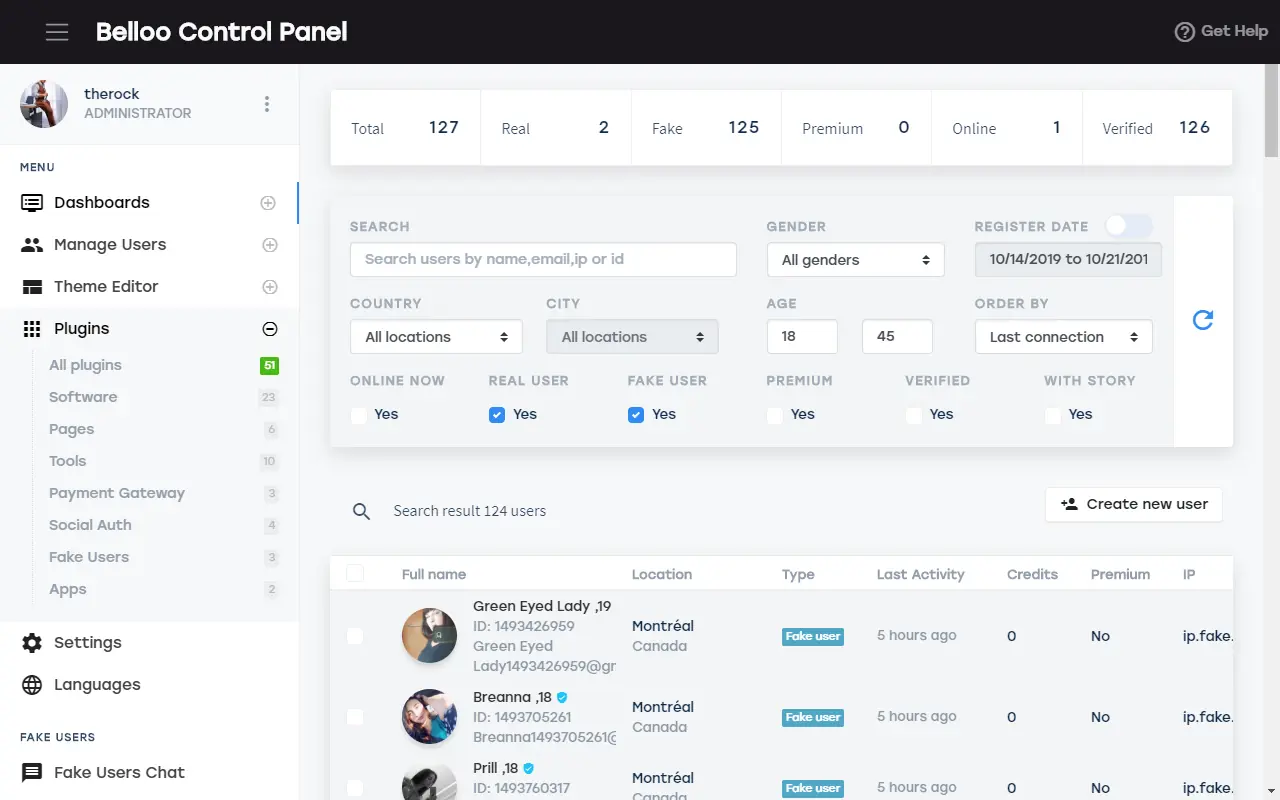Screen dimensions: 1280x800
Task: Click the Credits column header
Action: pyautogui.click(x=1033, y=574)
